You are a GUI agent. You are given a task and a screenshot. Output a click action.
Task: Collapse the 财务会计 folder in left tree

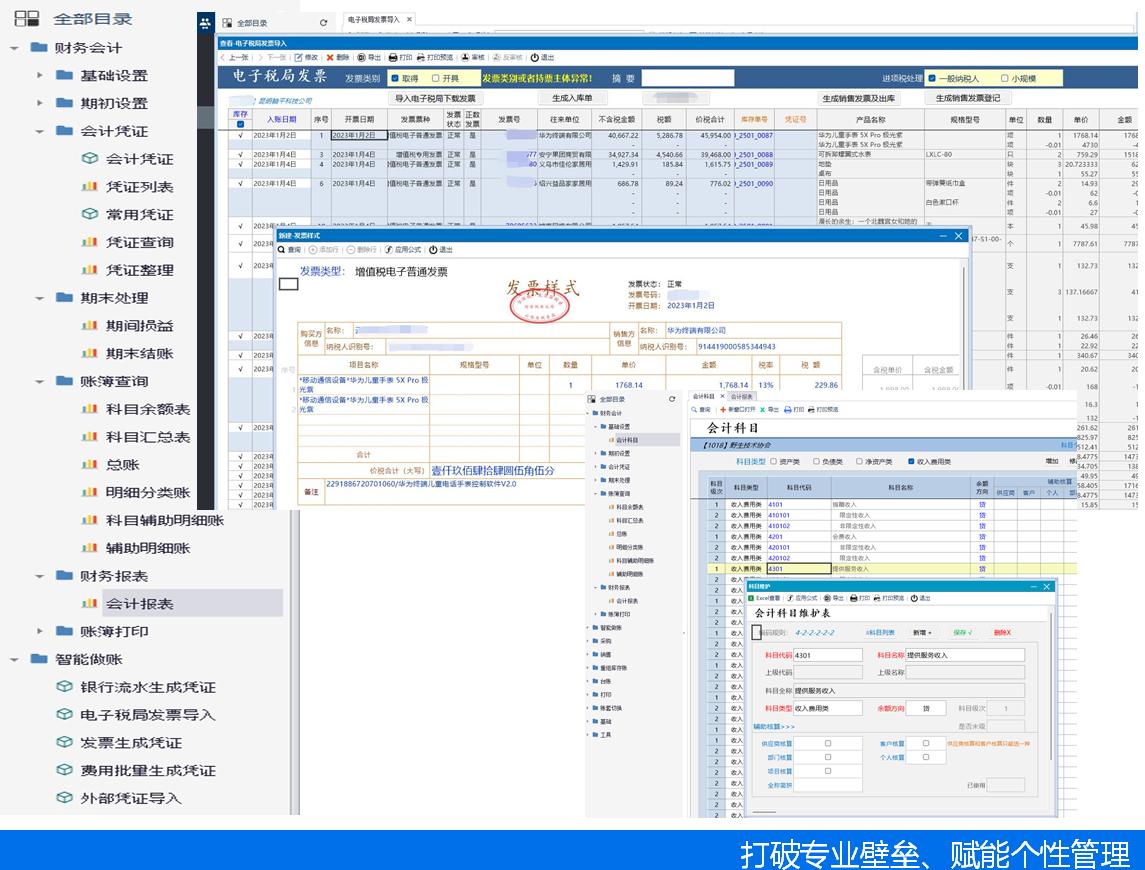14,48
